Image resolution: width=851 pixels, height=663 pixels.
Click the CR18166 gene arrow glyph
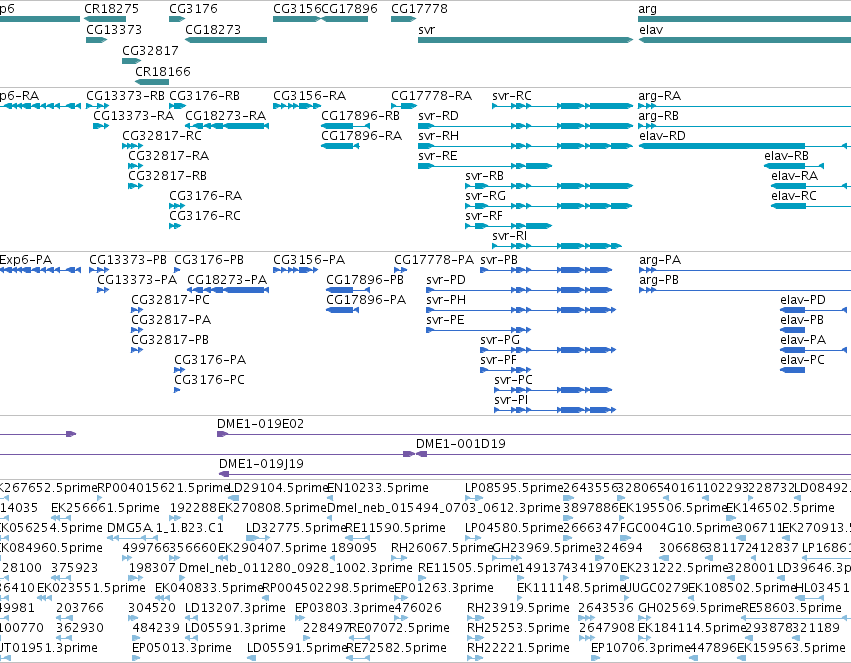[152, 82]
